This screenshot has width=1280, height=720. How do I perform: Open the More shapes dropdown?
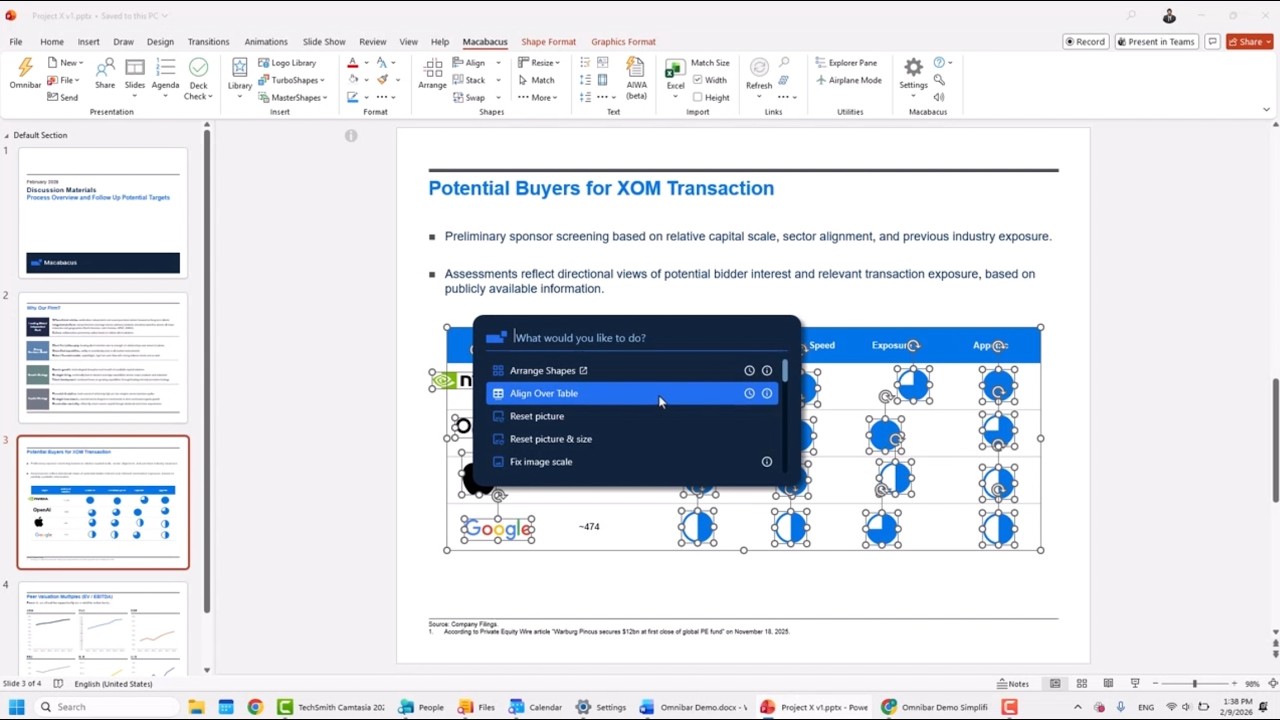tap(538, 97)
